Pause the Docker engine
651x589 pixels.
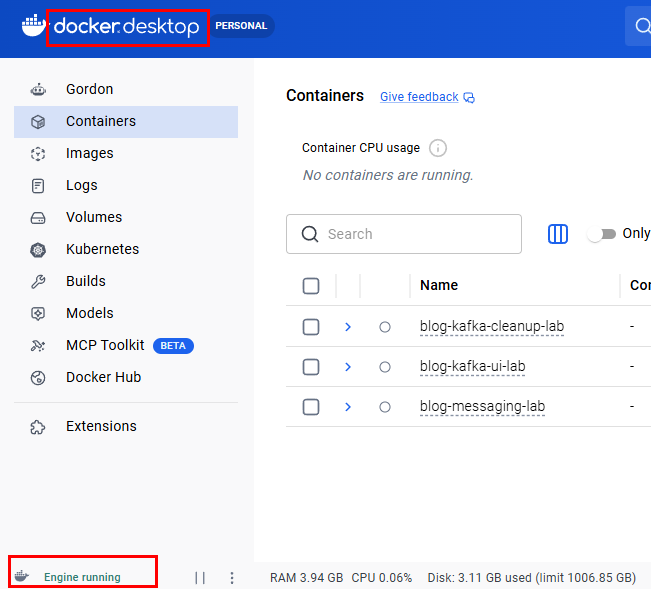(x=200, y=577)
